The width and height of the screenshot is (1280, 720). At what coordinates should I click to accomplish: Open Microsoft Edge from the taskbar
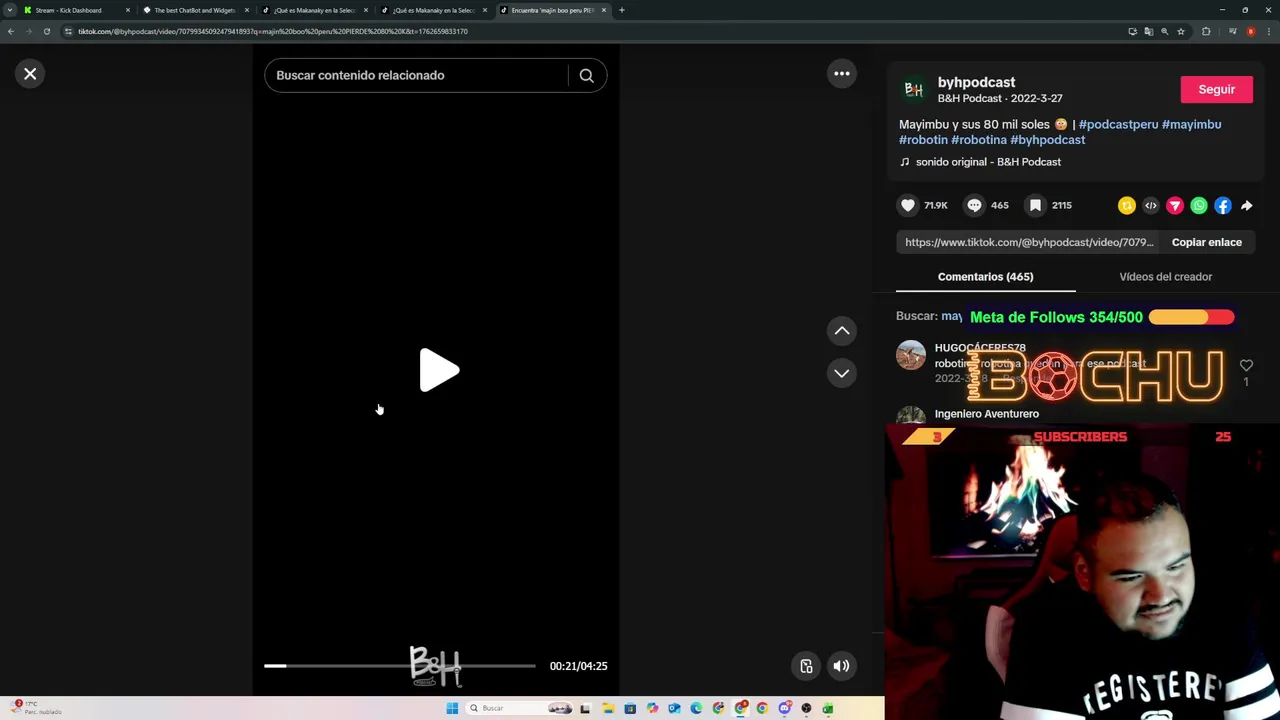(x=696, y=708)
